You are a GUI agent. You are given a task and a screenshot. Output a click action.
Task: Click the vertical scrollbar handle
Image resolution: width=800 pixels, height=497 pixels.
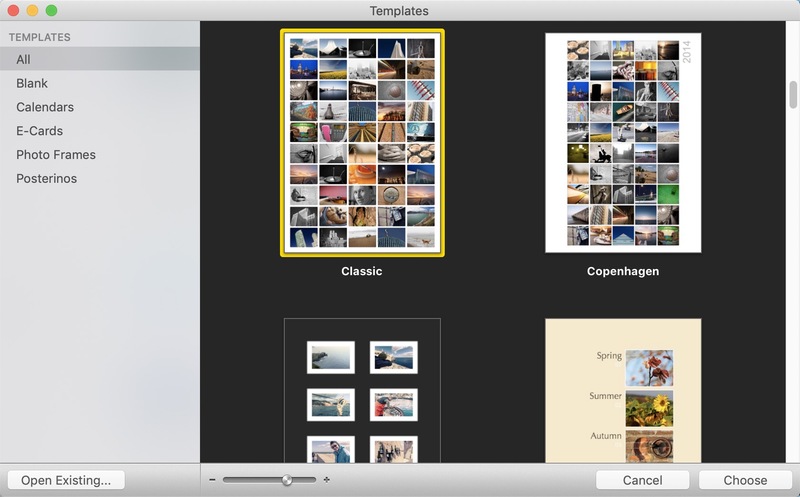(793, 94)
